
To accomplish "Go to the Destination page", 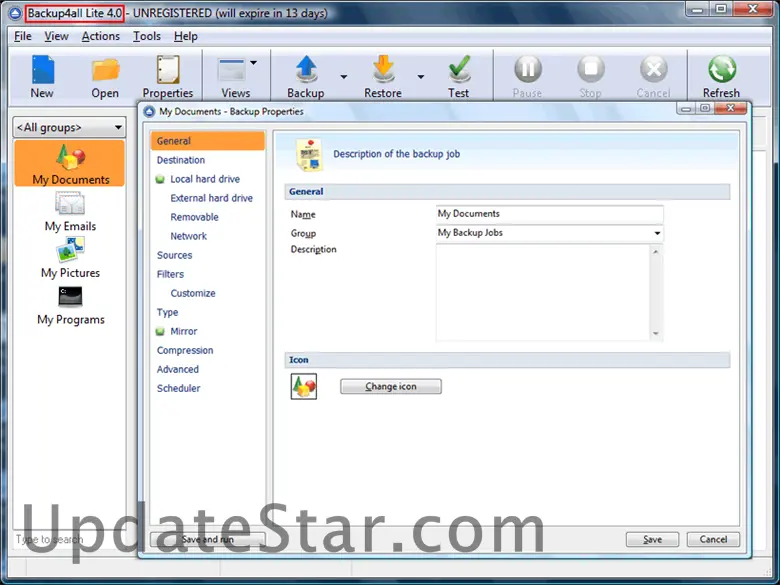I will pos(181,160).
